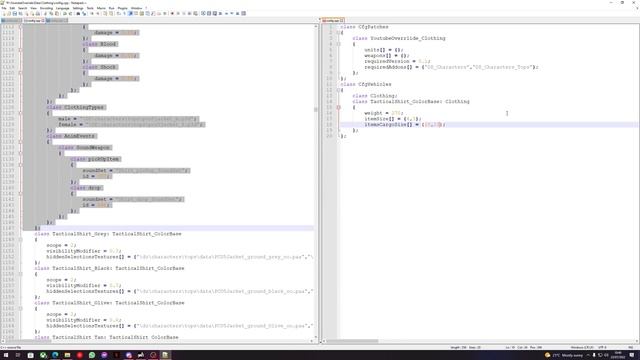The height and width of the screenshot is (360, 640).
Task: Open the Search menu
Action: coord(22,8)
